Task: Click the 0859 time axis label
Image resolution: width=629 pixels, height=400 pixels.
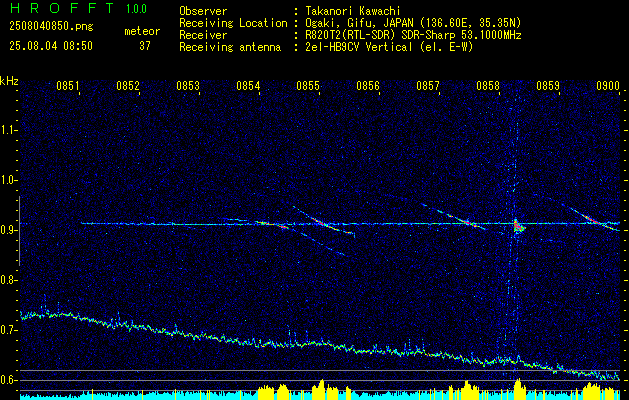Action: point(548,85)
